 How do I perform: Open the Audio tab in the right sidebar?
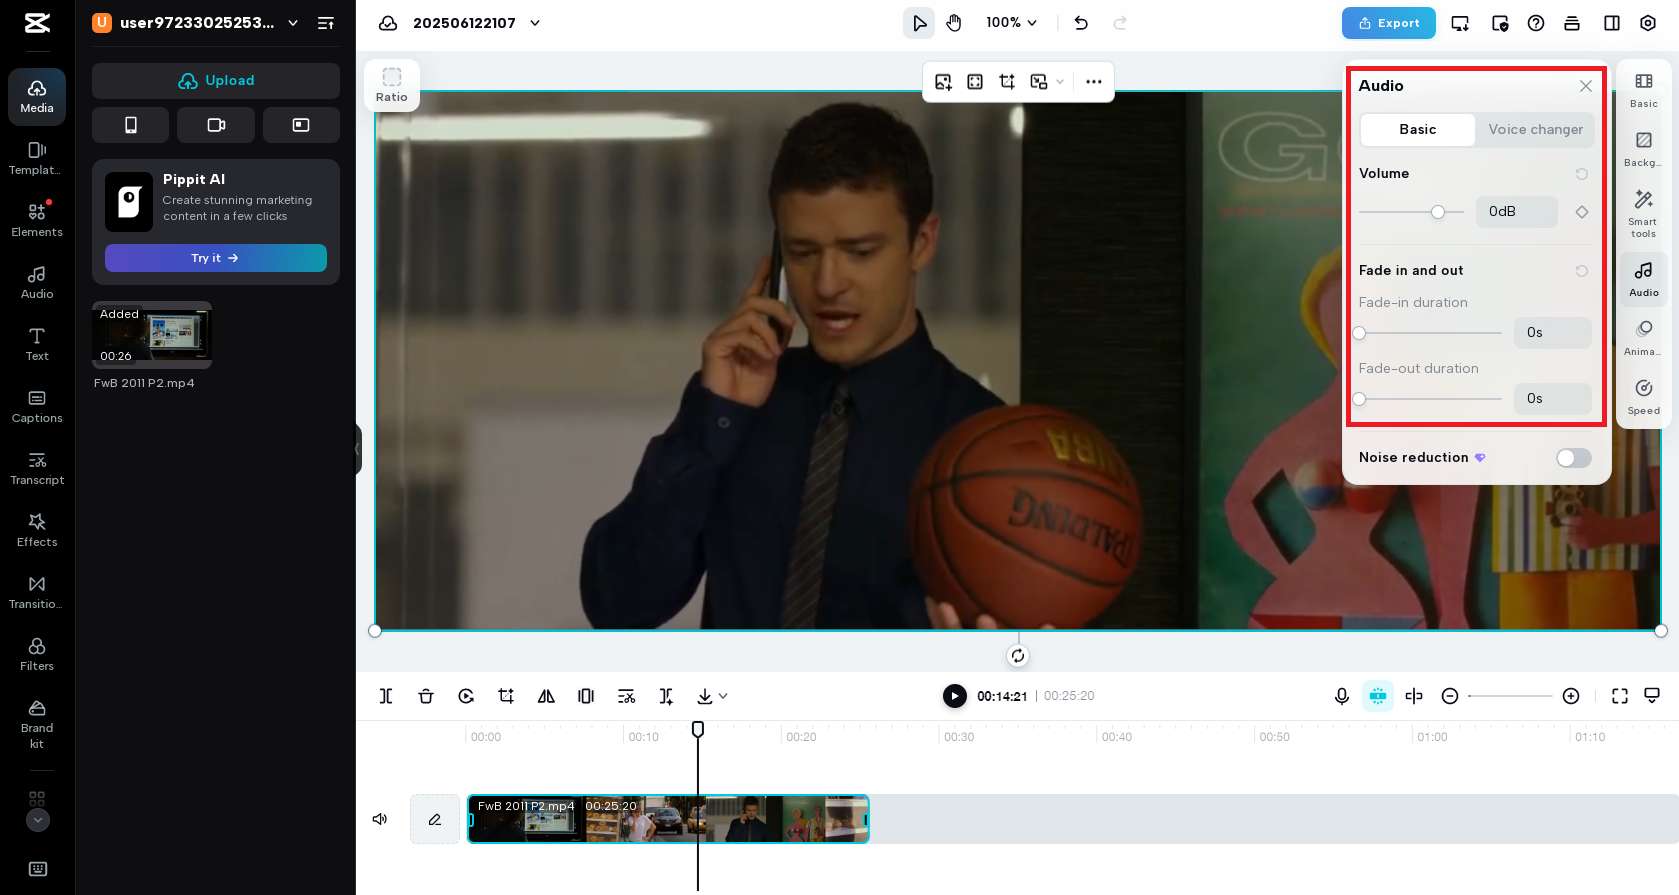(1643, 278)
